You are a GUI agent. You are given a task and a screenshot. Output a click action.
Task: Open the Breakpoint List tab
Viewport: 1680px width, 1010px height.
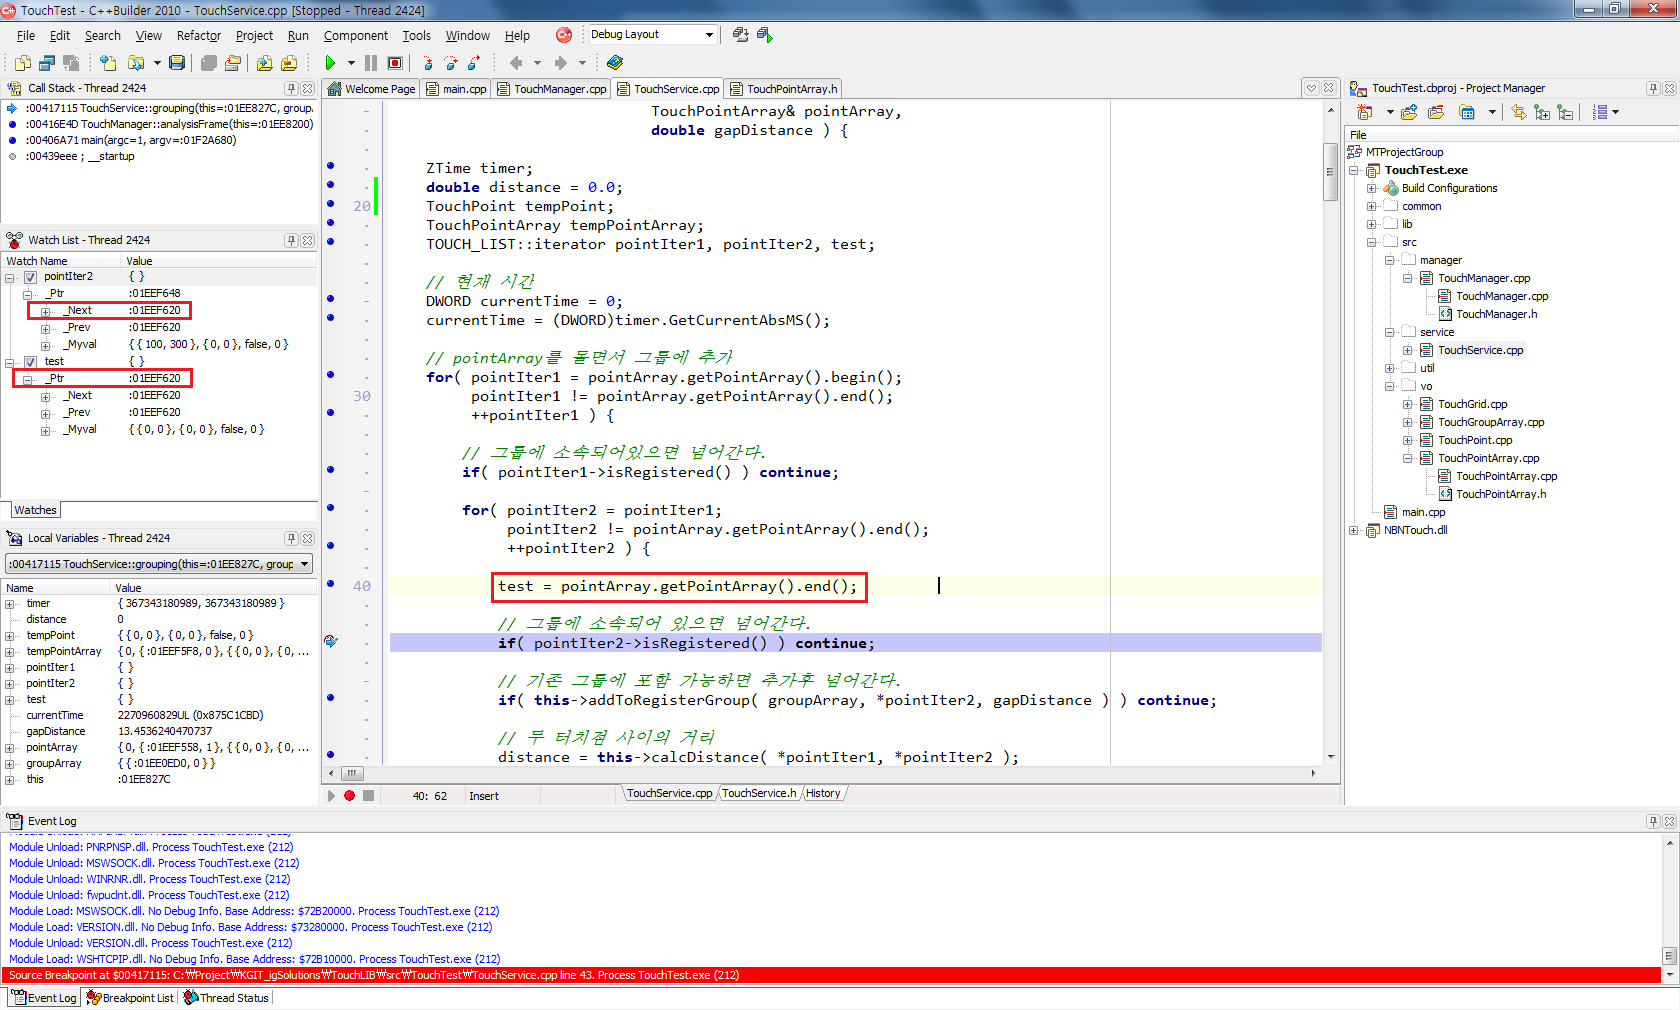(x=130, y=998)
